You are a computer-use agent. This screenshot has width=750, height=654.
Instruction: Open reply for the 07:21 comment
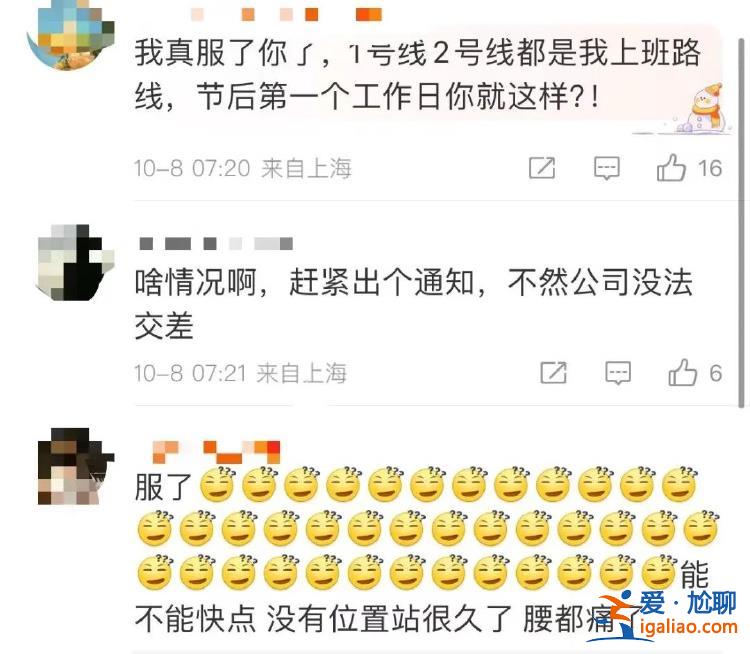[x=618, y=373]
